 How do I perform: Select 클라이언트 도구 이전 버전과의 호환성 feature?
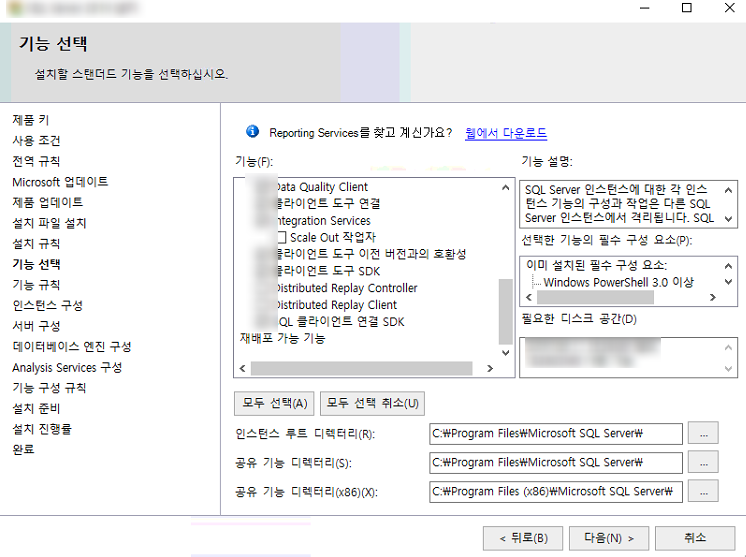point(371,254)
